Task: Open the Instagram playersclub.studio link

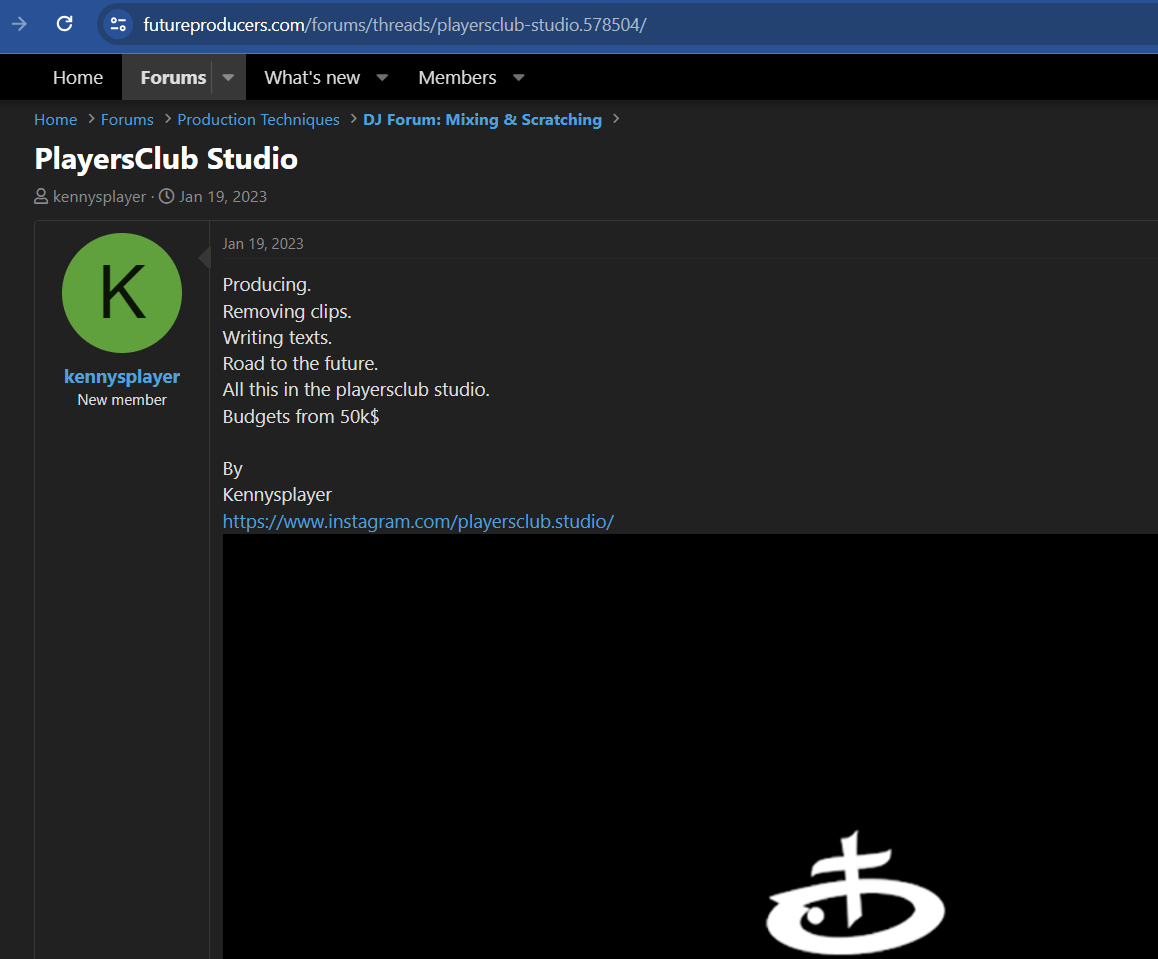Action: 418,521
